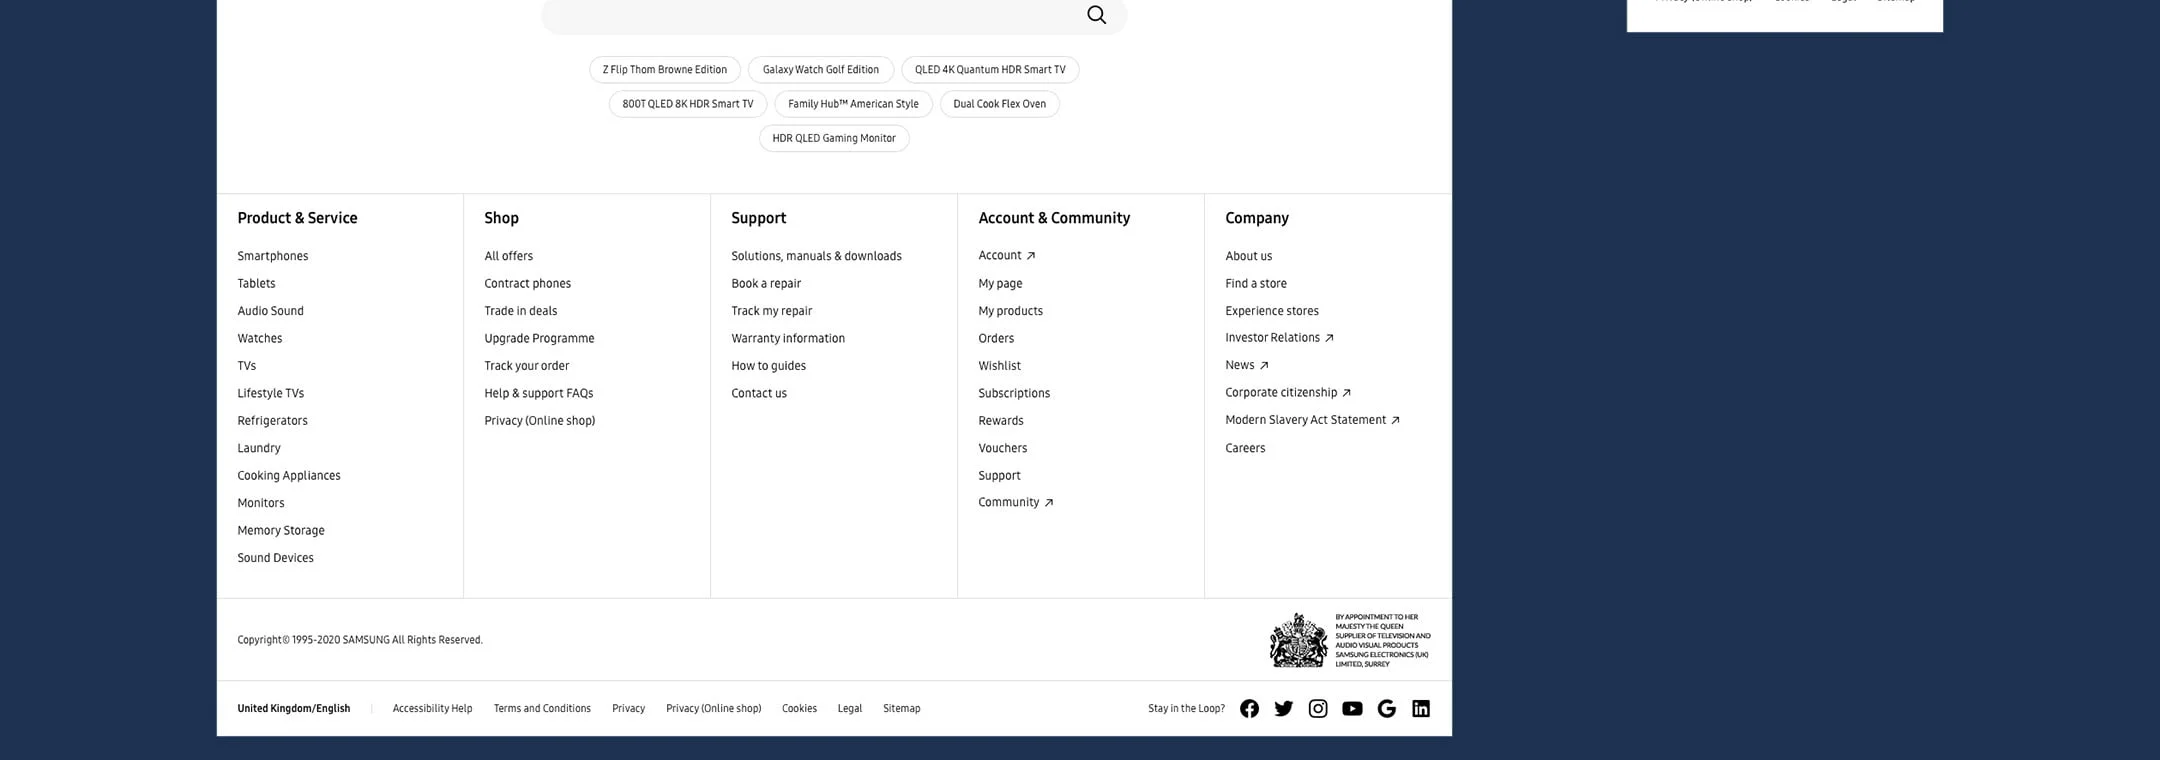The width and height of the screenshot is (2160, 760).
Task: Choose Dual Cook Flex Oven tag
Action: coord(1000,104)
